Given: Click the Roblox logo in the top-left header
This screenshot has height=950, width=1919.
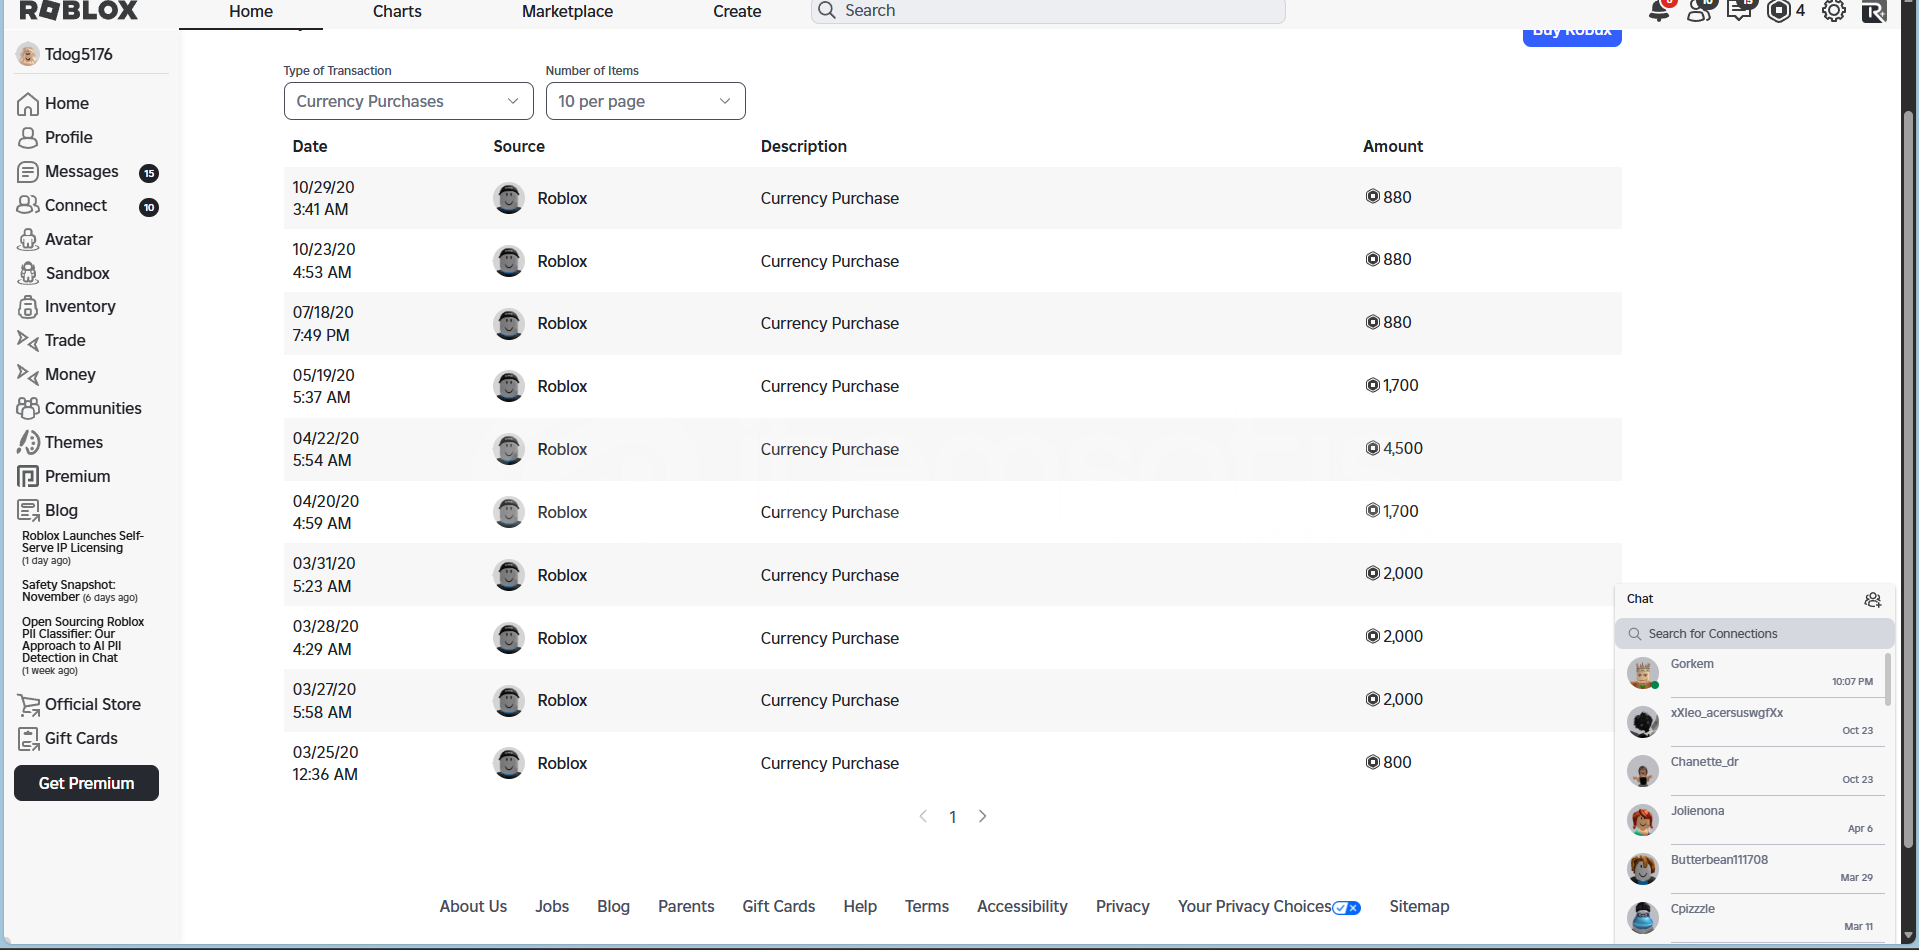Looking at the screenshot, I should coord(79,11).
